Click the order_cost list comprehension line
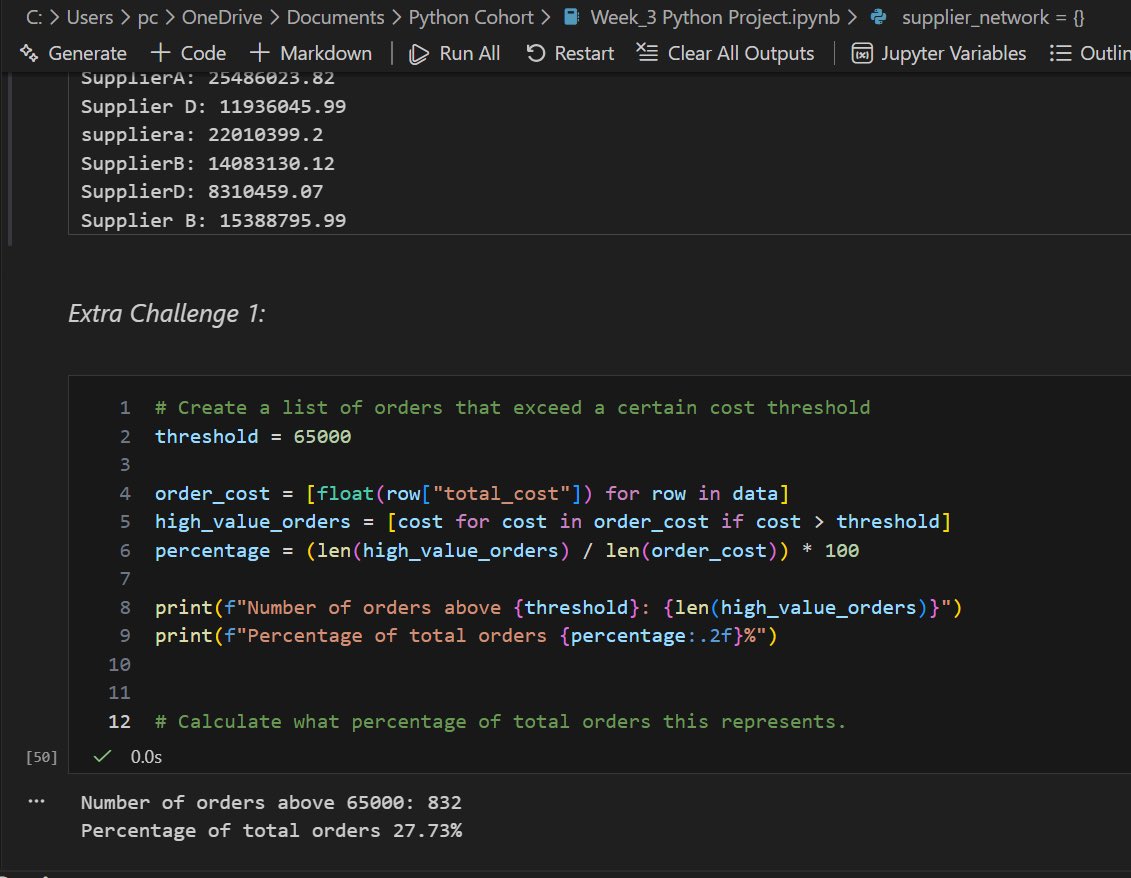 [472, 493]
